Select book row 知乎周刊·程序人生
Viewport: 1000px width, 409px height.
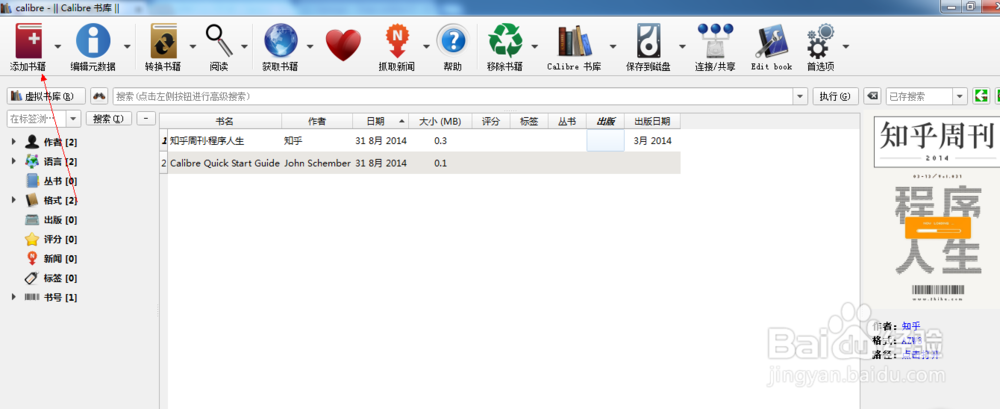[420, 141]
